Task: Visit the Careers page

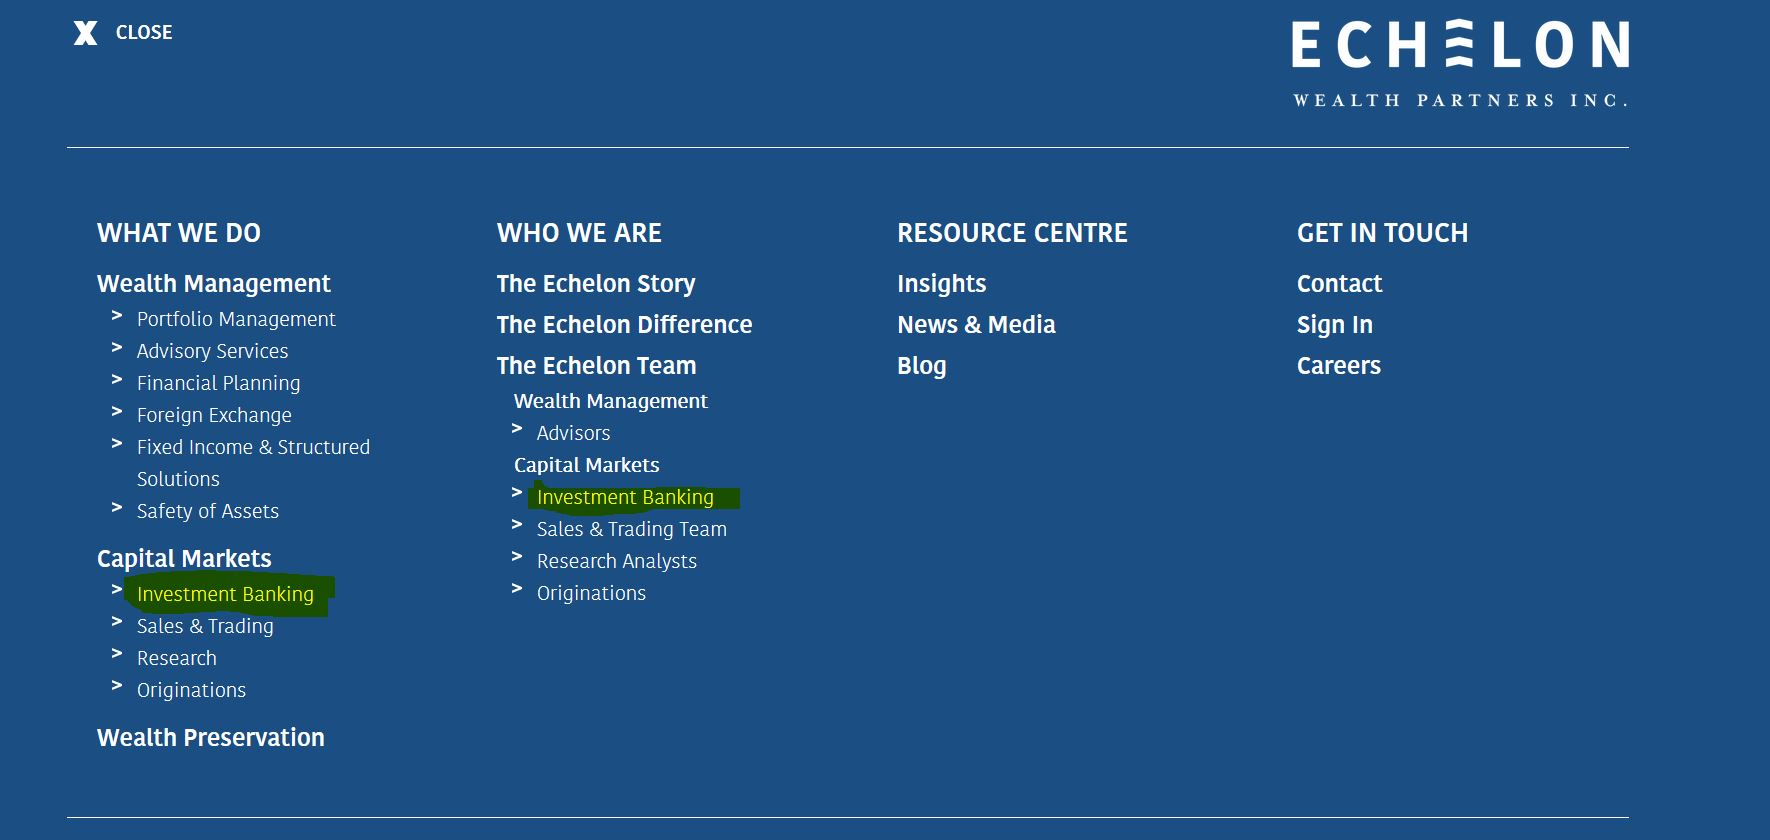Action: tap(1339, 366)
